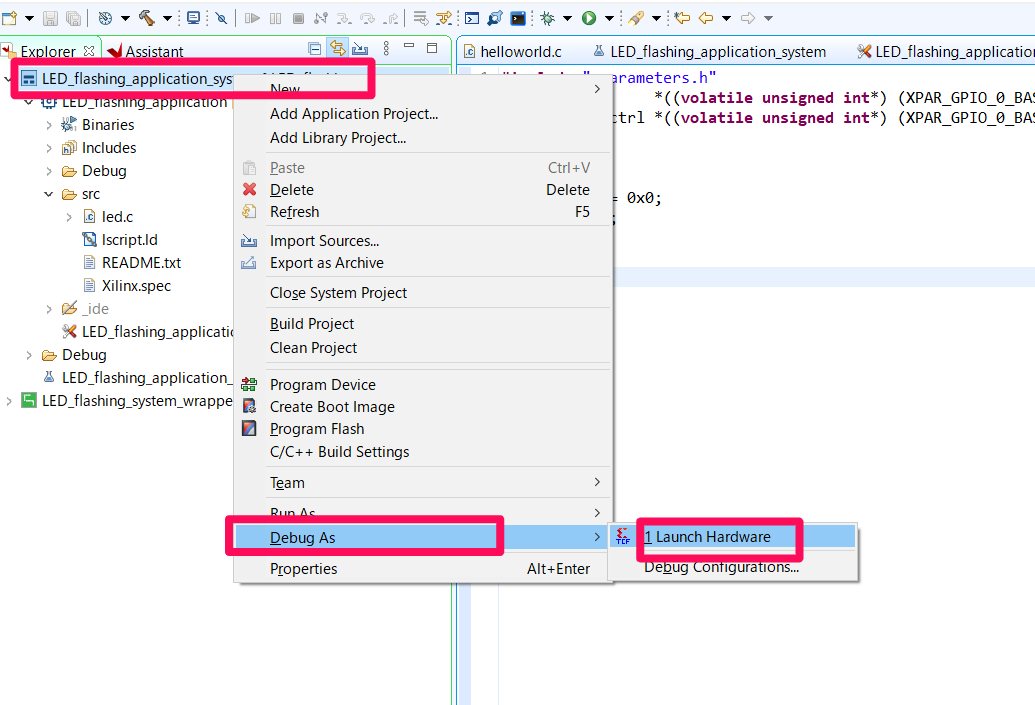This screenshot has height=705, width=1035.
Task: Choose Create Boot Image menu entry
Action: point(422,407)
